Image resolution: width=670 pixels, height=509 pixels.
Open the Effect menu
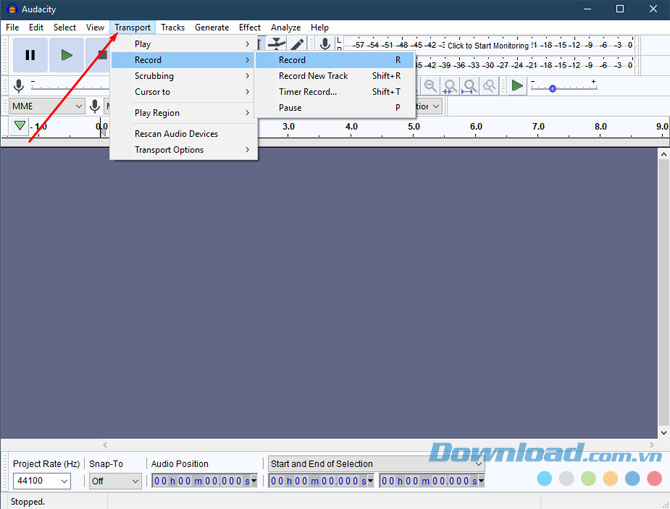250,27
